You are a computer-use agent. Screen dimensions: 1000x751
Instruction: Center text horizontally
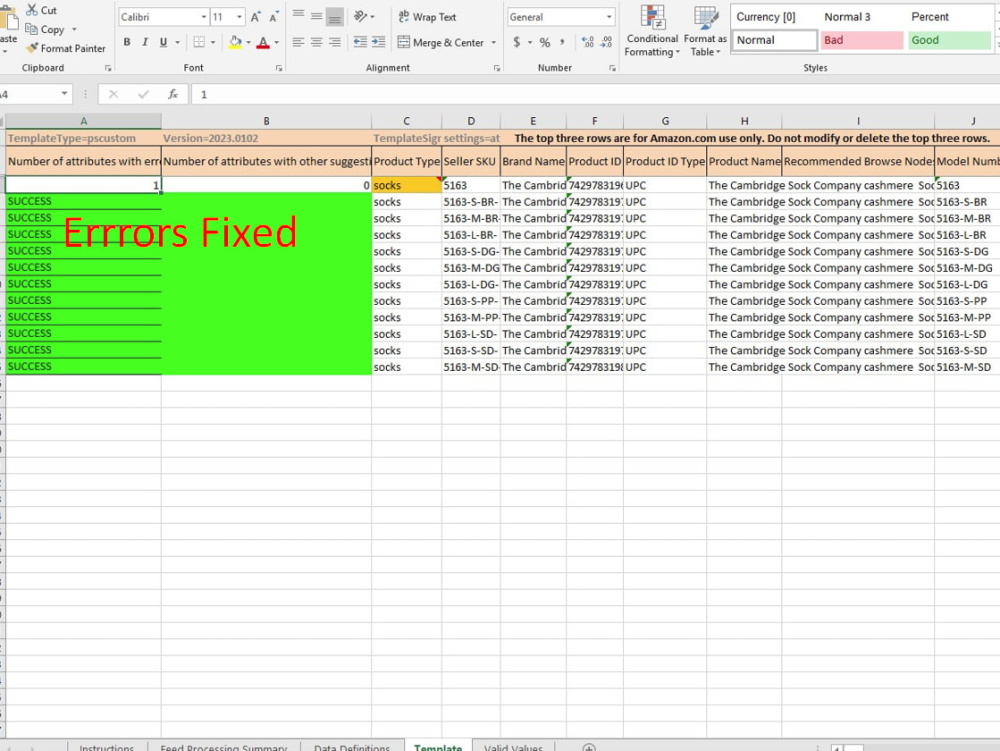316,42
